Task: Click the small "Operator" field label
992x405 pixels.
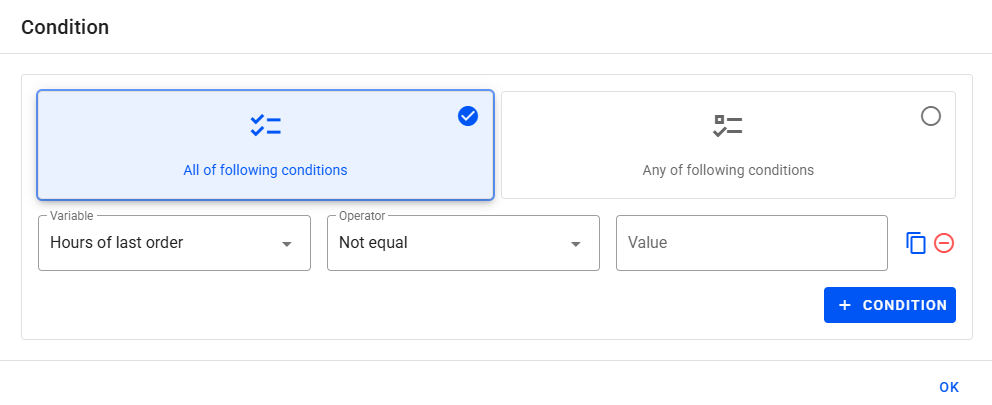Action: tap(362, 216)
